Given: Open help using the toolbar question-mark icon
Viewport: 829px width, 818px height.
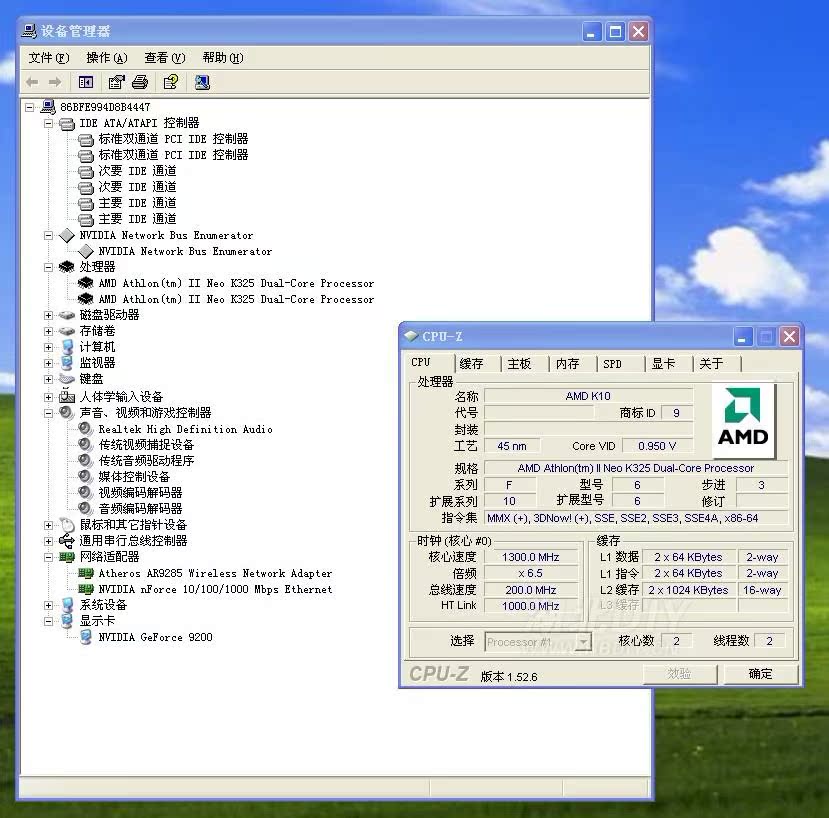Looking at the screenshot, I should tap(171, 82).
